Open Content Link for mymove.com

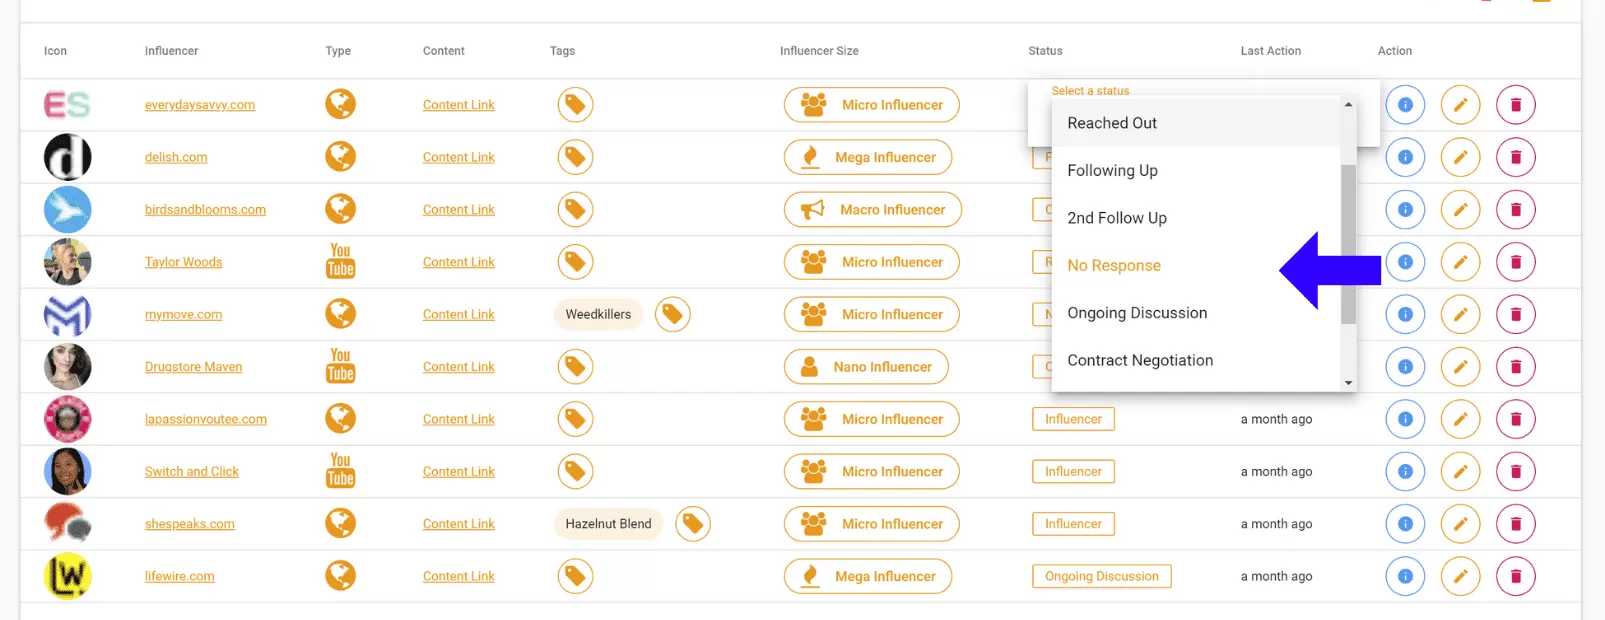pyautogui.click(x=459, y=314)
